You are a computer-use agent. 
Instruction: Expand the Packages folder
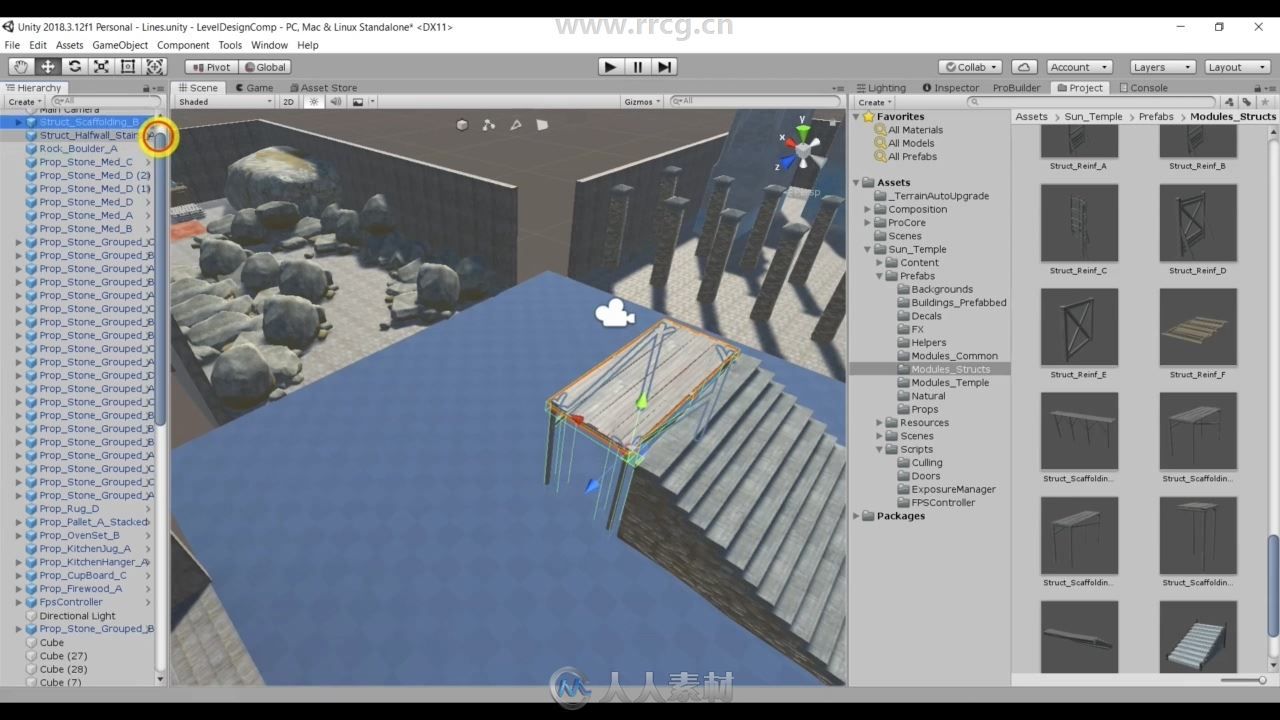[856, 516]
